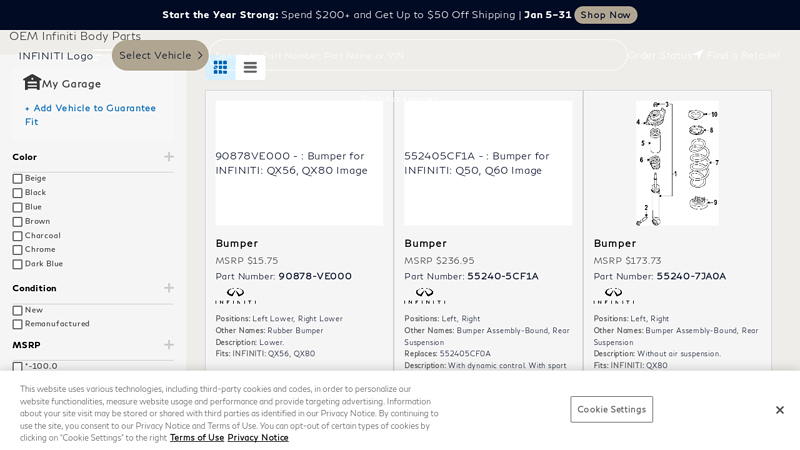Enable the Chrome color filter
Viewport: 800px width, 450px height.
tap(18, 250)
